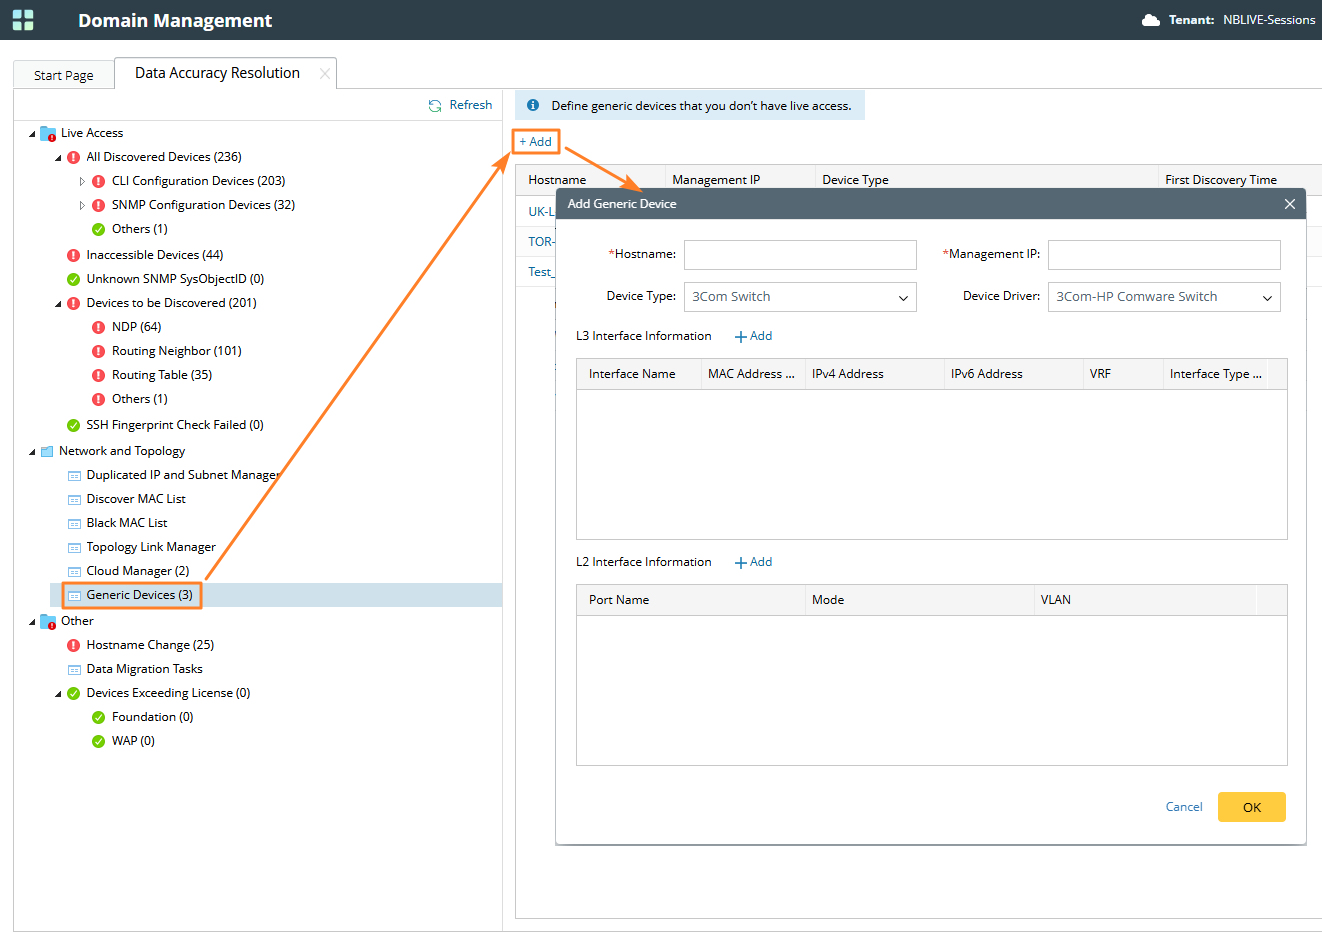Click list icon next to Black MAC List
The height and width of the screenshot is (933, 1322).
[74, 523]
